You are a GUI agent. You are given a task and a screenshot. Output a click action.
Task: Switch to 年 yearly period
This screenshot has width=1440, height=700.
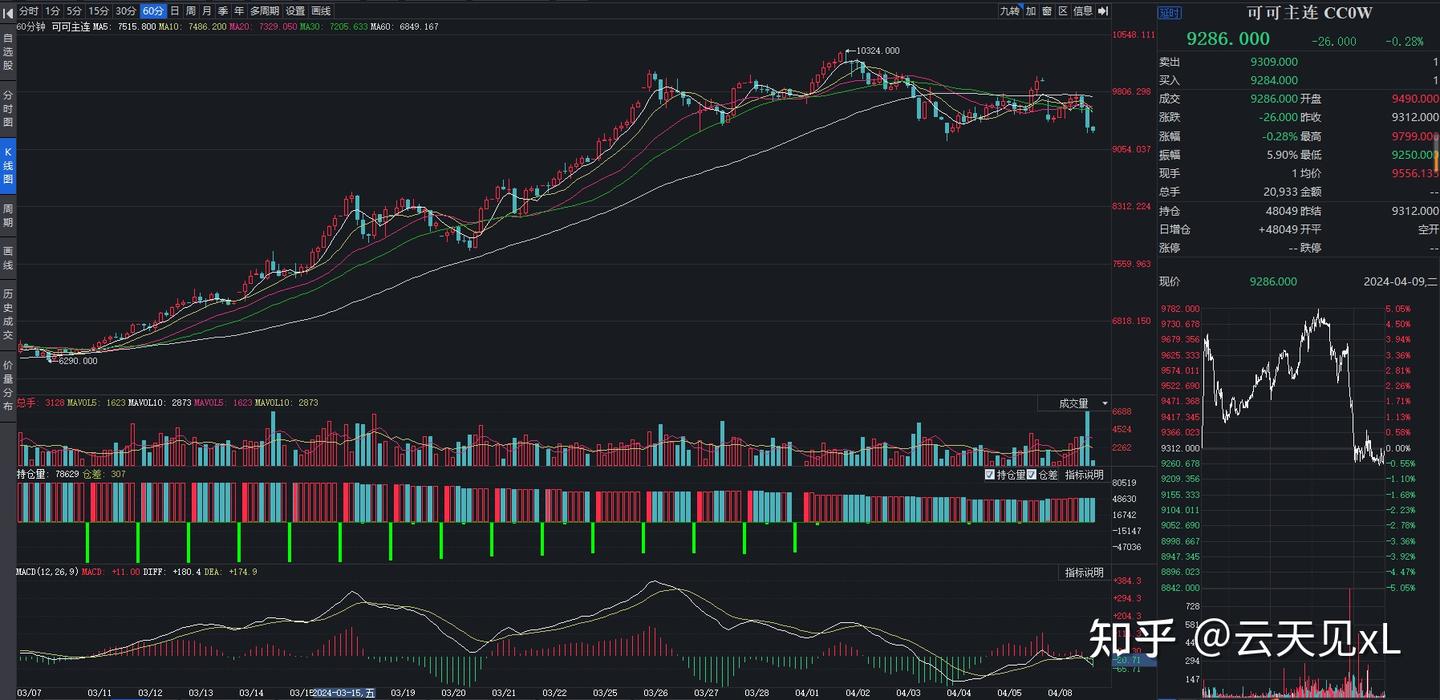click(x=239, y=11)
